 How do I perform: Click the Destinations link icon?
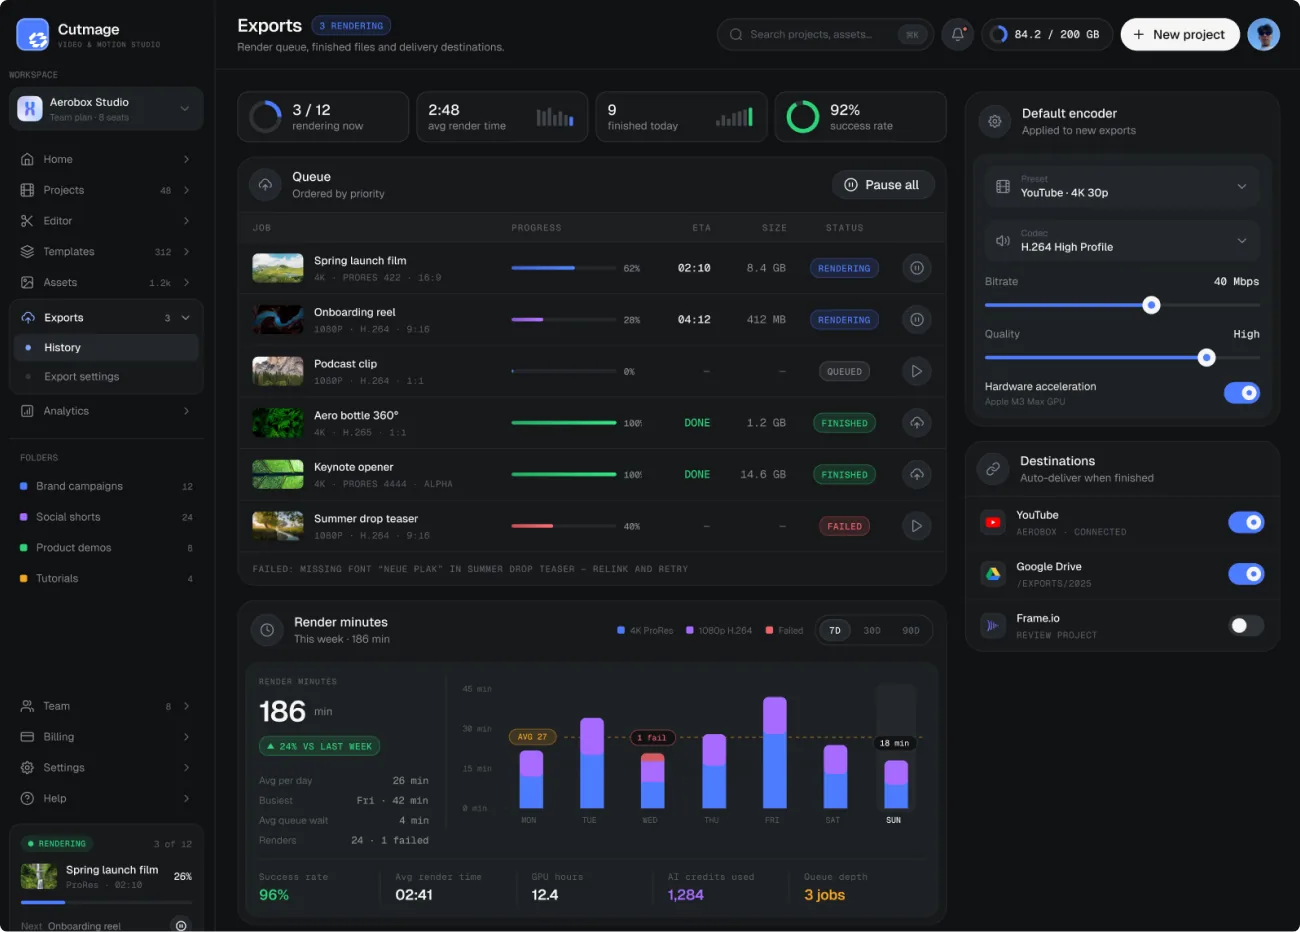(x=993, y=468)
